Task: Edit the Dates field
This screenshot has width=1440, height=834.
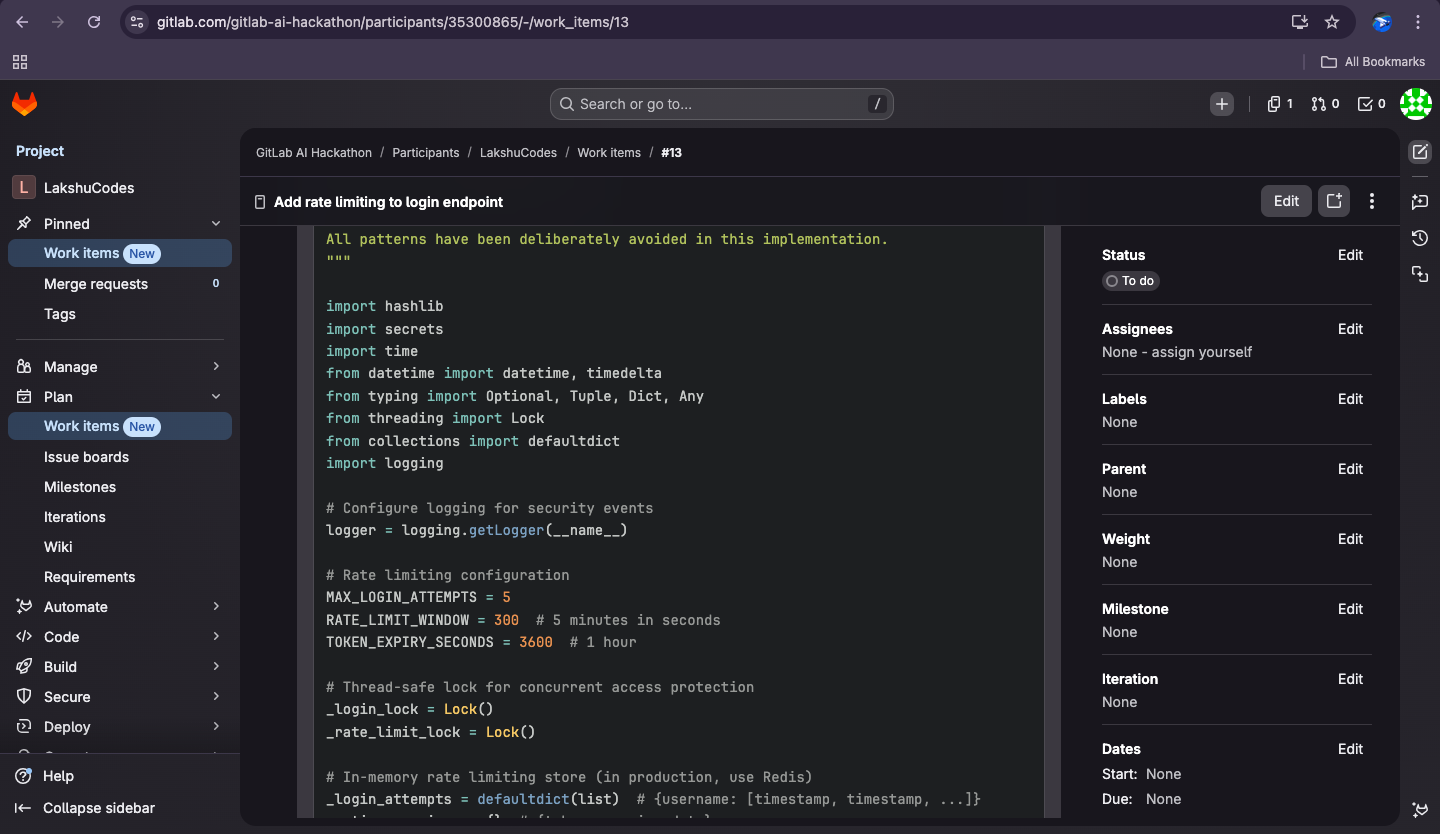Action: (1350, 749)
